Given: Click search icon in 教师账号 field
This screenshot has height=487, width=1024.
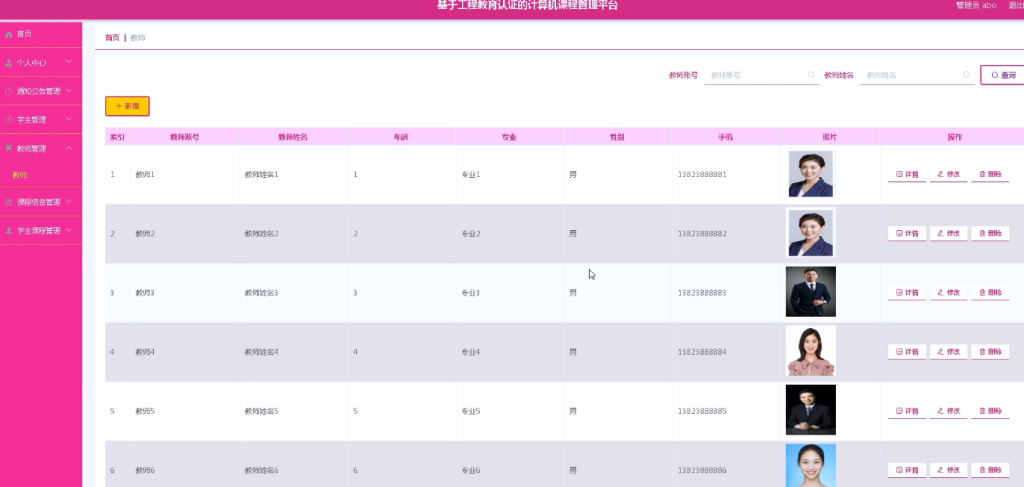Looking at the screenshot, I should coord(811,75).
